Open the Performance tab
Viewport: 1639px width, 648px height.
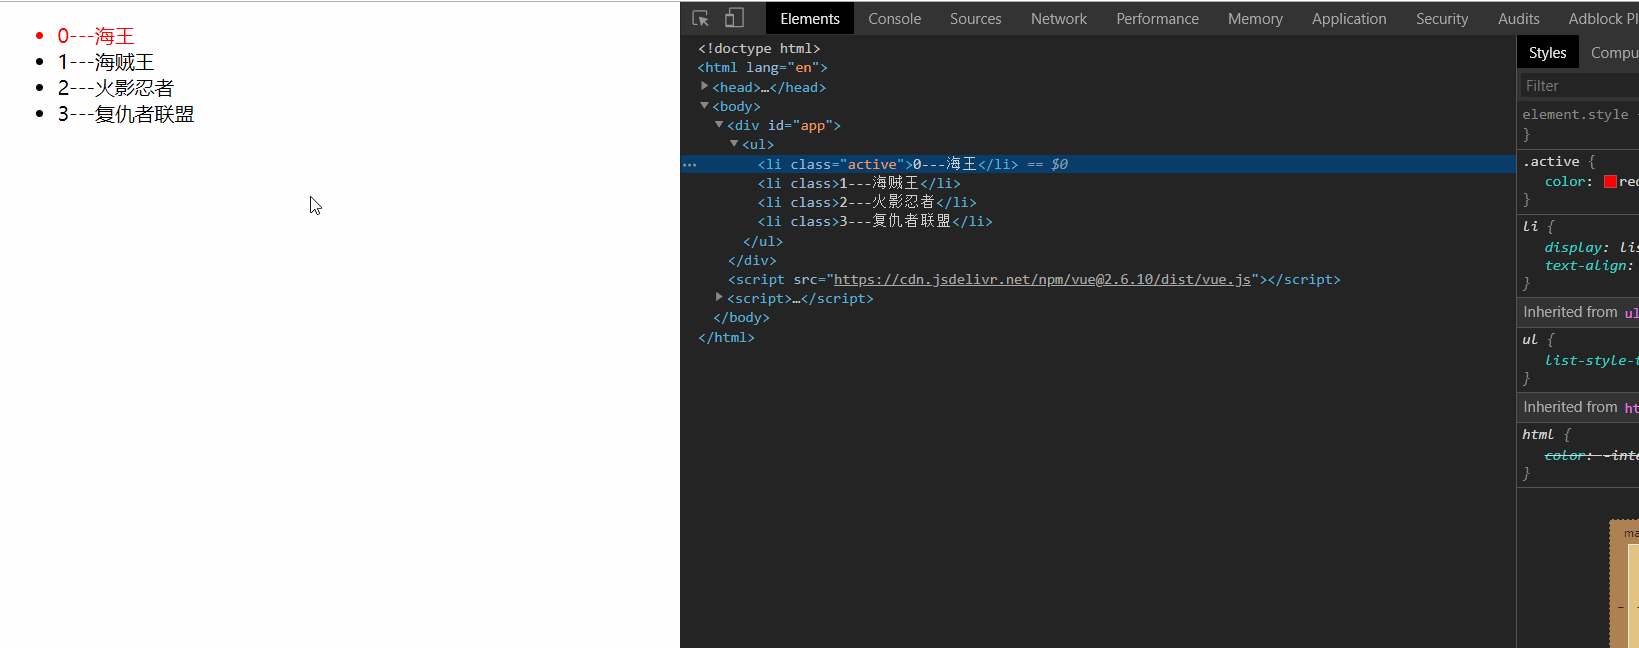click(x=1157, y=18)
